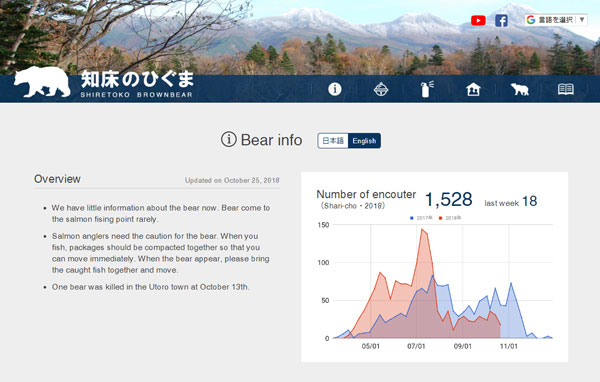Click the Google G translate logo
This screenshot has height=382, width=600.
pyautogui.click(x=531, y=20)
